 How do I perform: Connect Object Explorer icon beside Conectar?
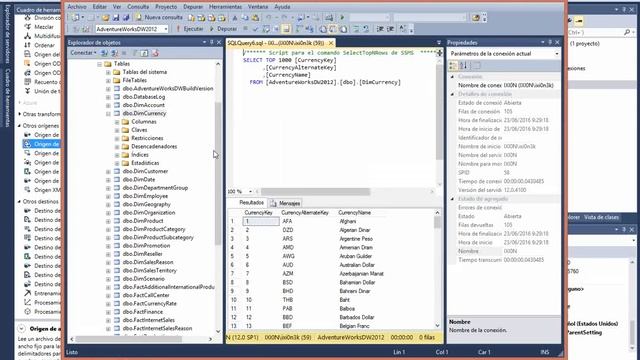[104, 53]
